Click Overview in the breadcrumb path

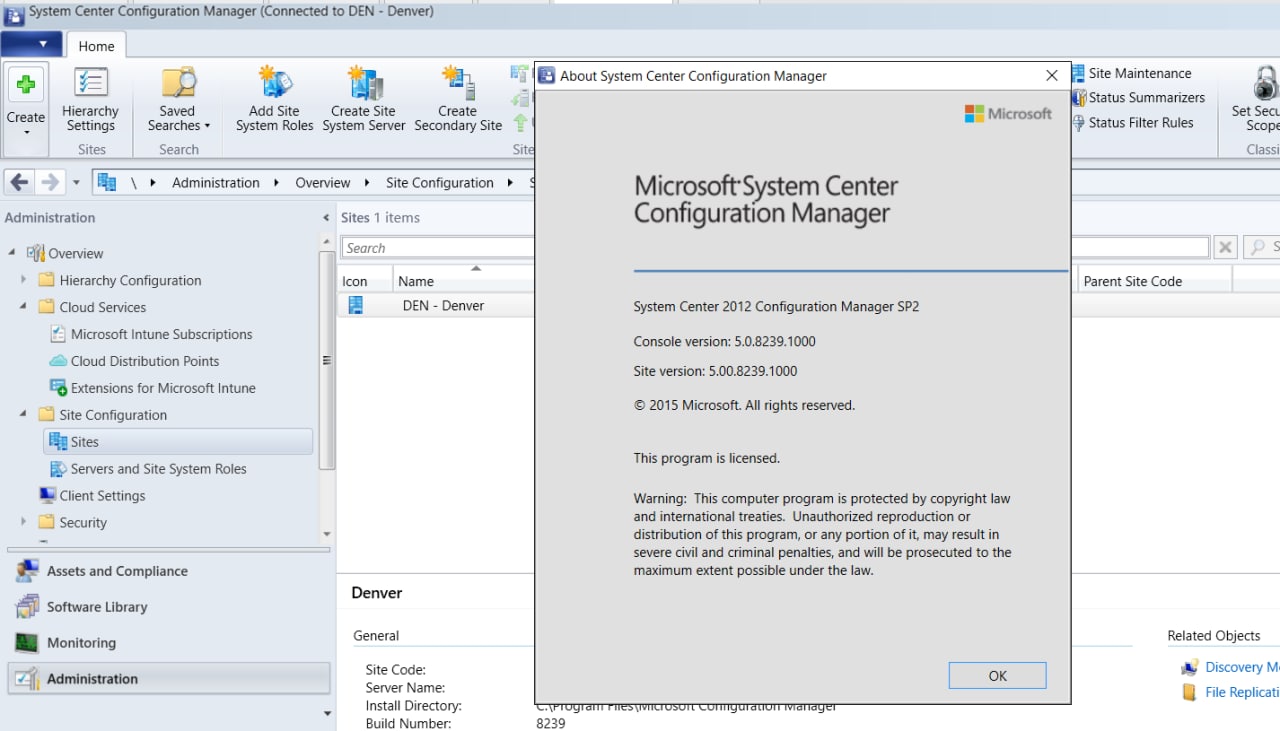point(322,183)
